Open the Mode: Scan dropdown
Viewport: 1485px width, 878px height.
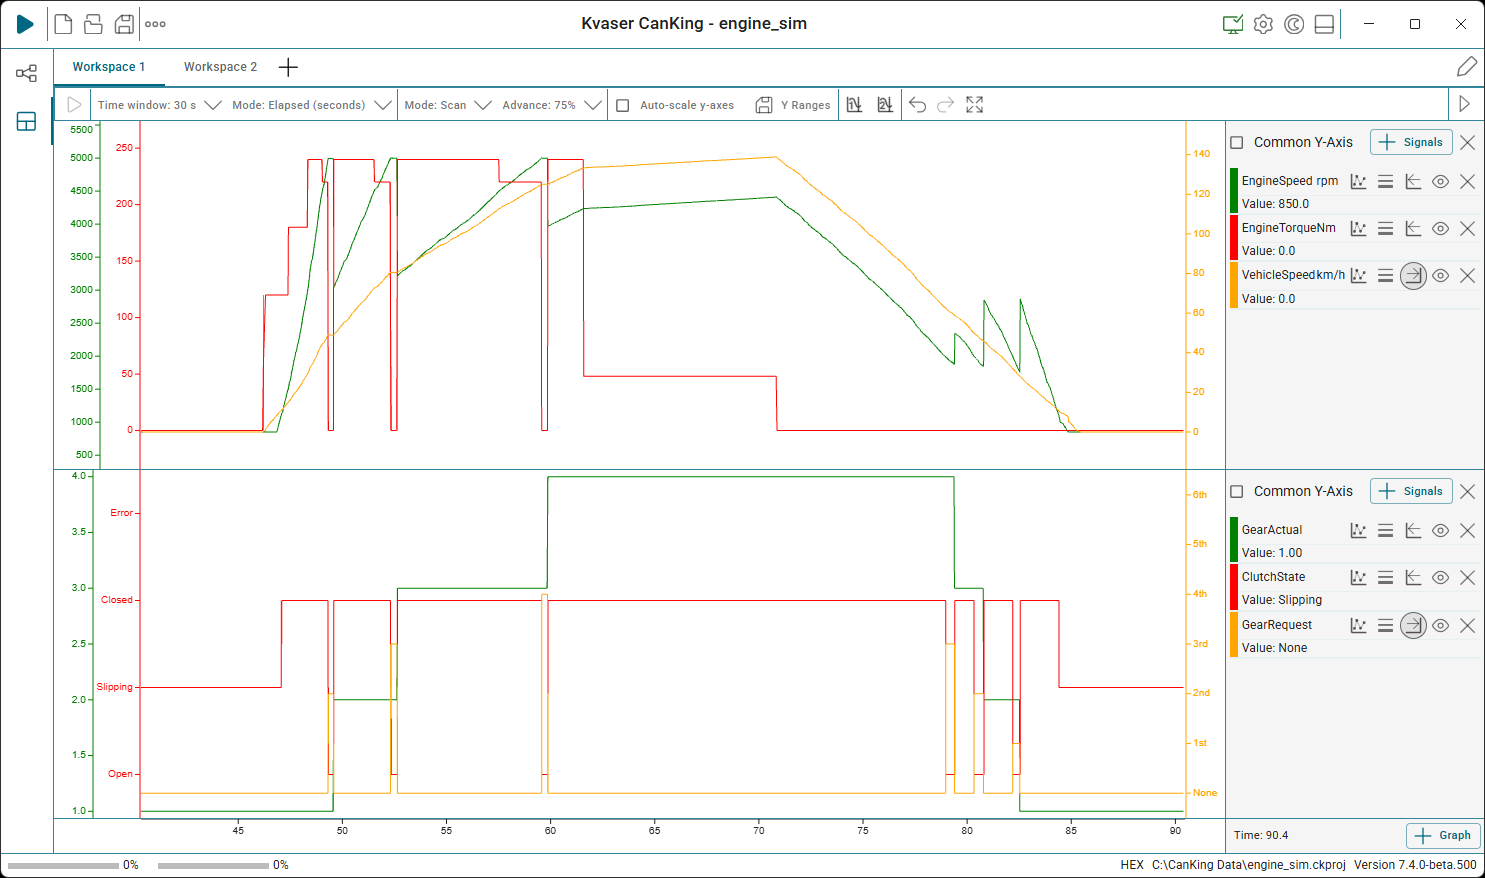pyautogui.click(x=447, y=104)
